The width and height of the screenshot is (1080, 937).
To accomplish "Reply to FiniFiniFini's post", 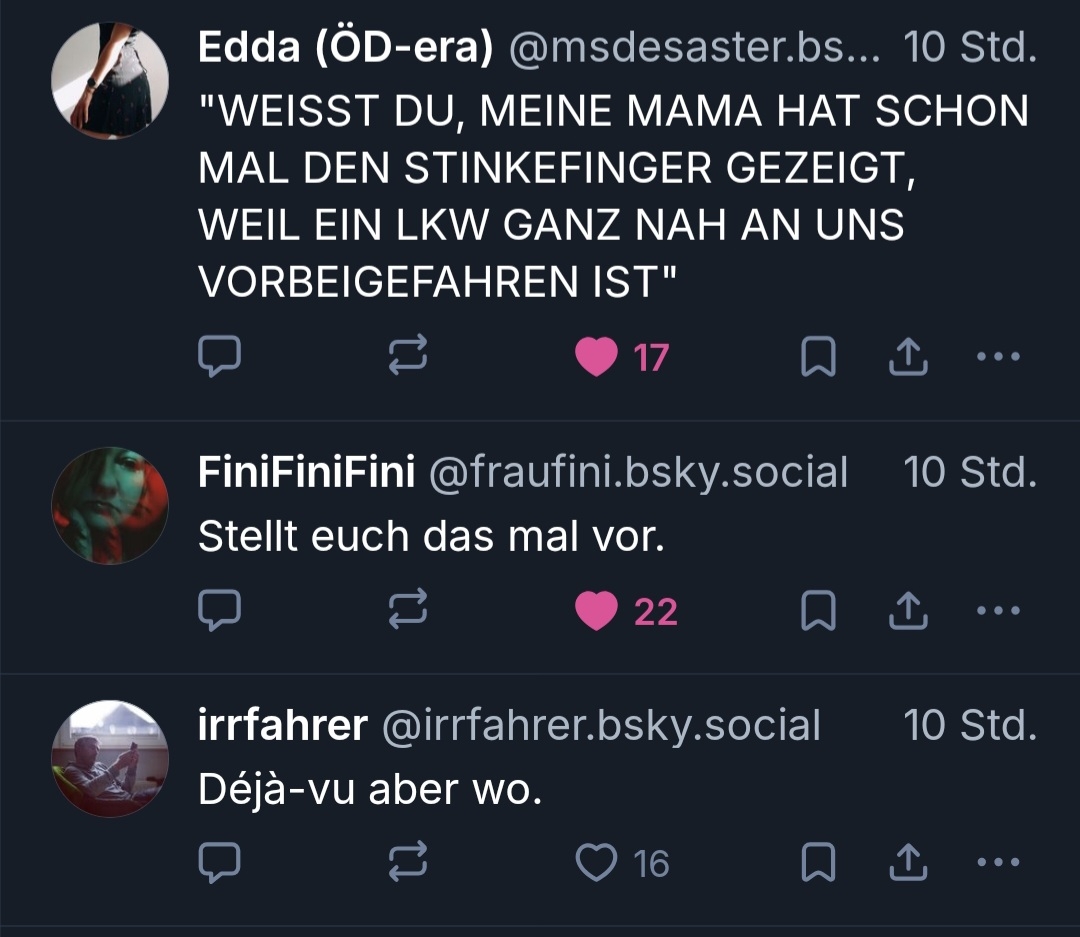I will click(219, 611).
